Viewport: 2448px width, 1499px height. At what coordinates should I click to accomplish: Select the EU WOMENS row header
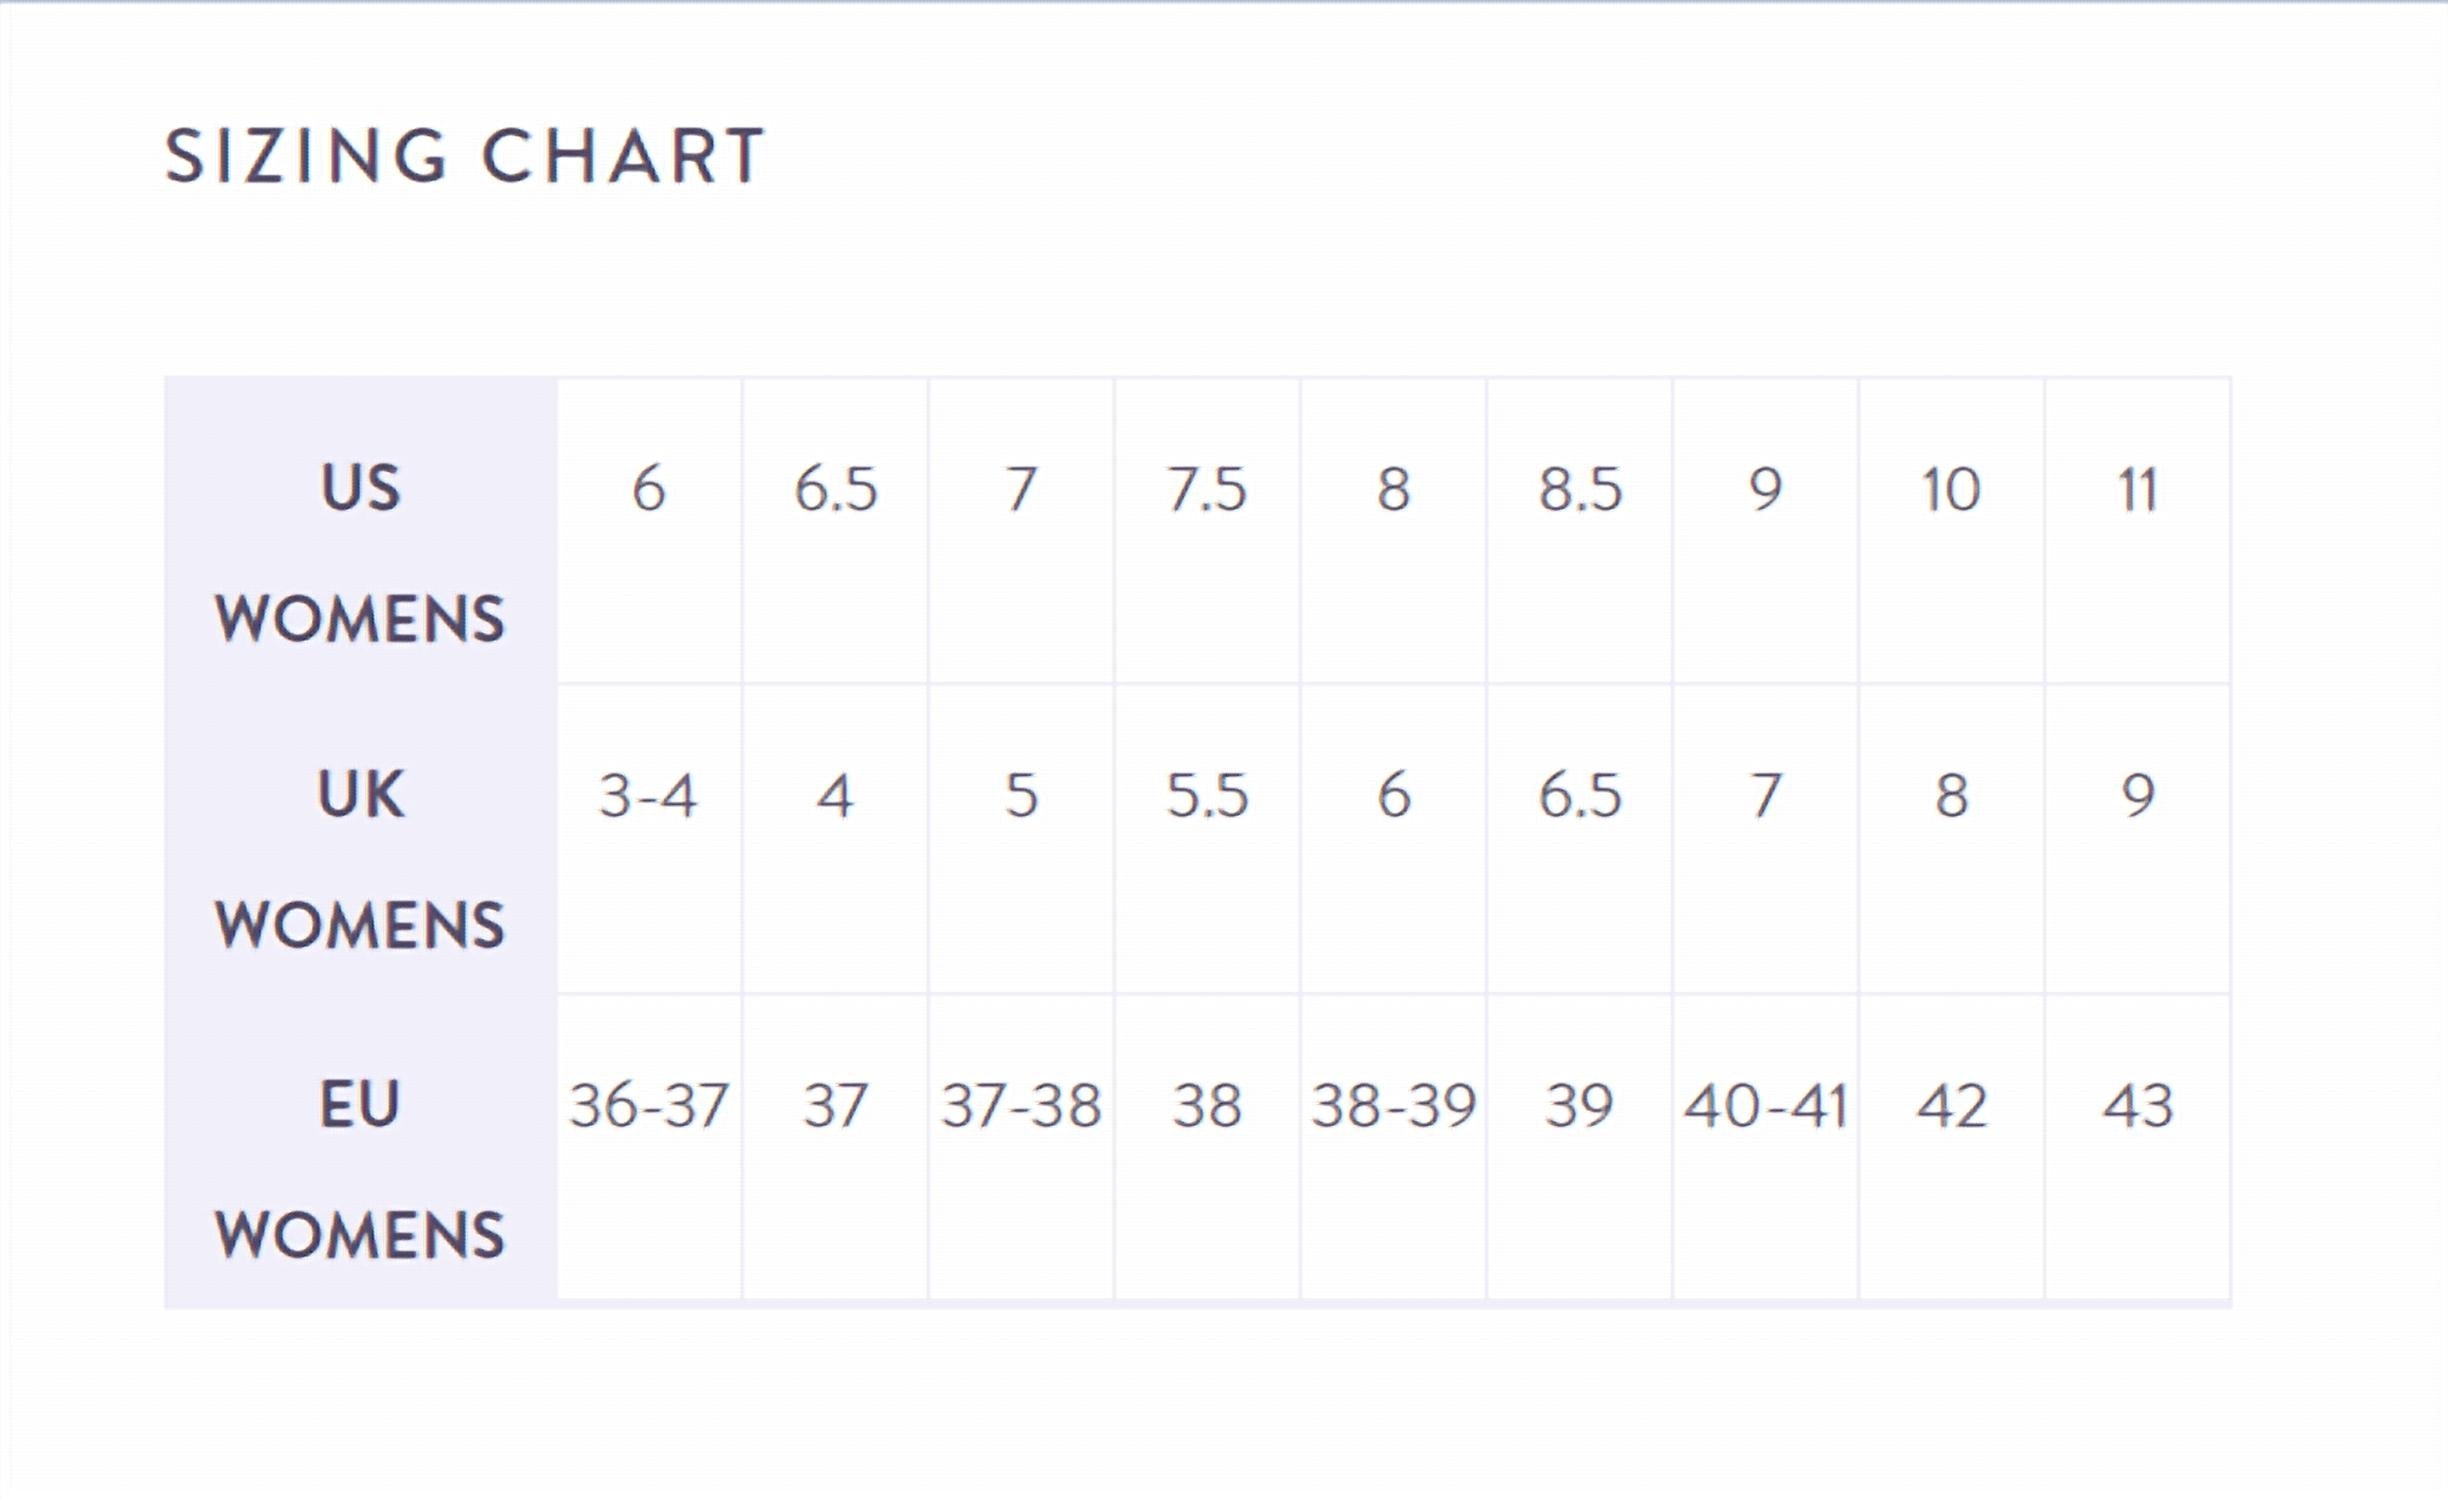(x=360, y=1168)
